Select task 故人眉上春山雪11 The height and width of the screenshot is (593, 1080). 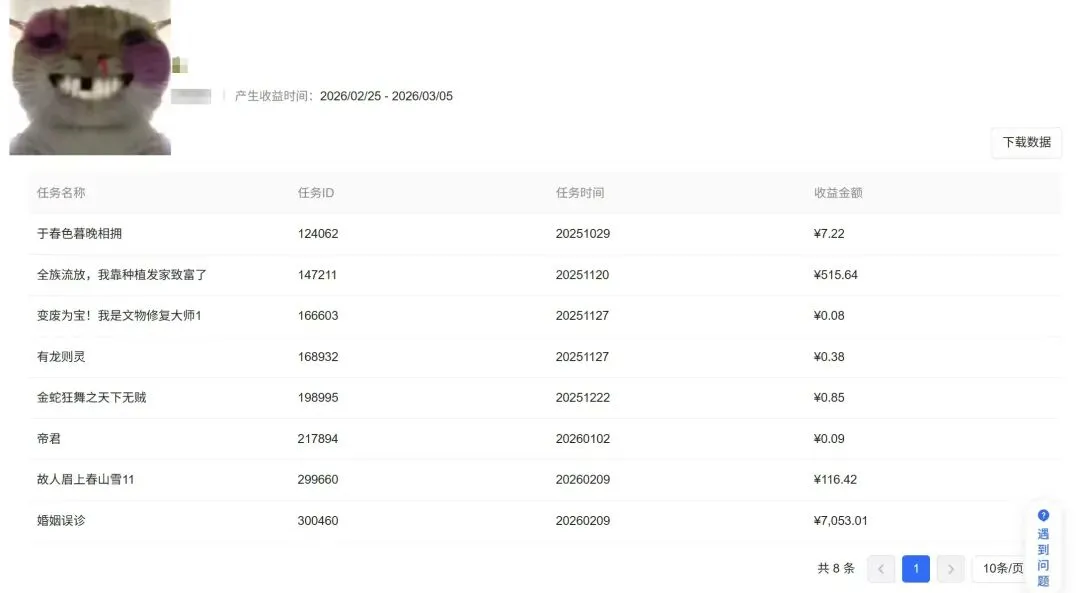[x=85, y=479]
